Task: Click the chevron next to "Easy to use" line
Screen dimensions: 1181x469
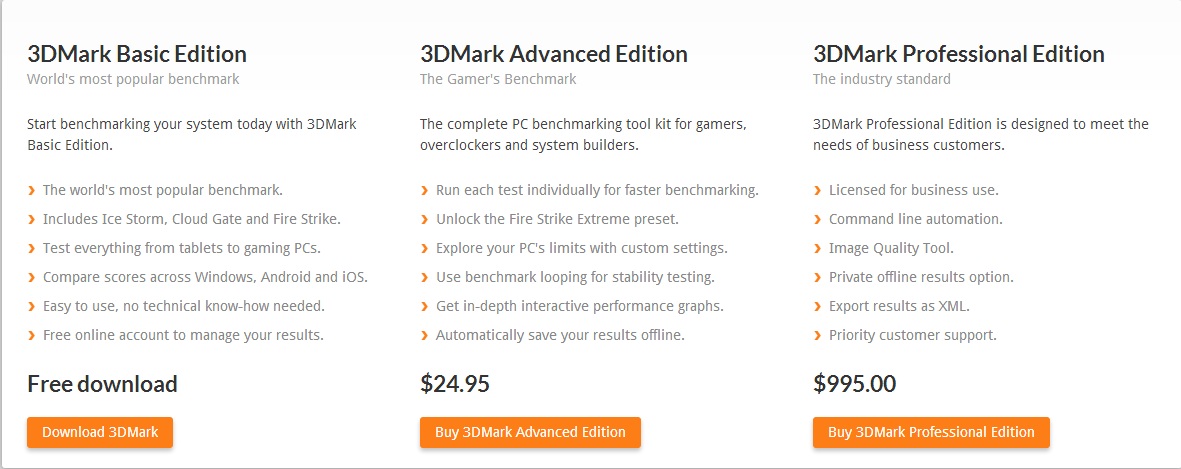Action: click(32, 306)
